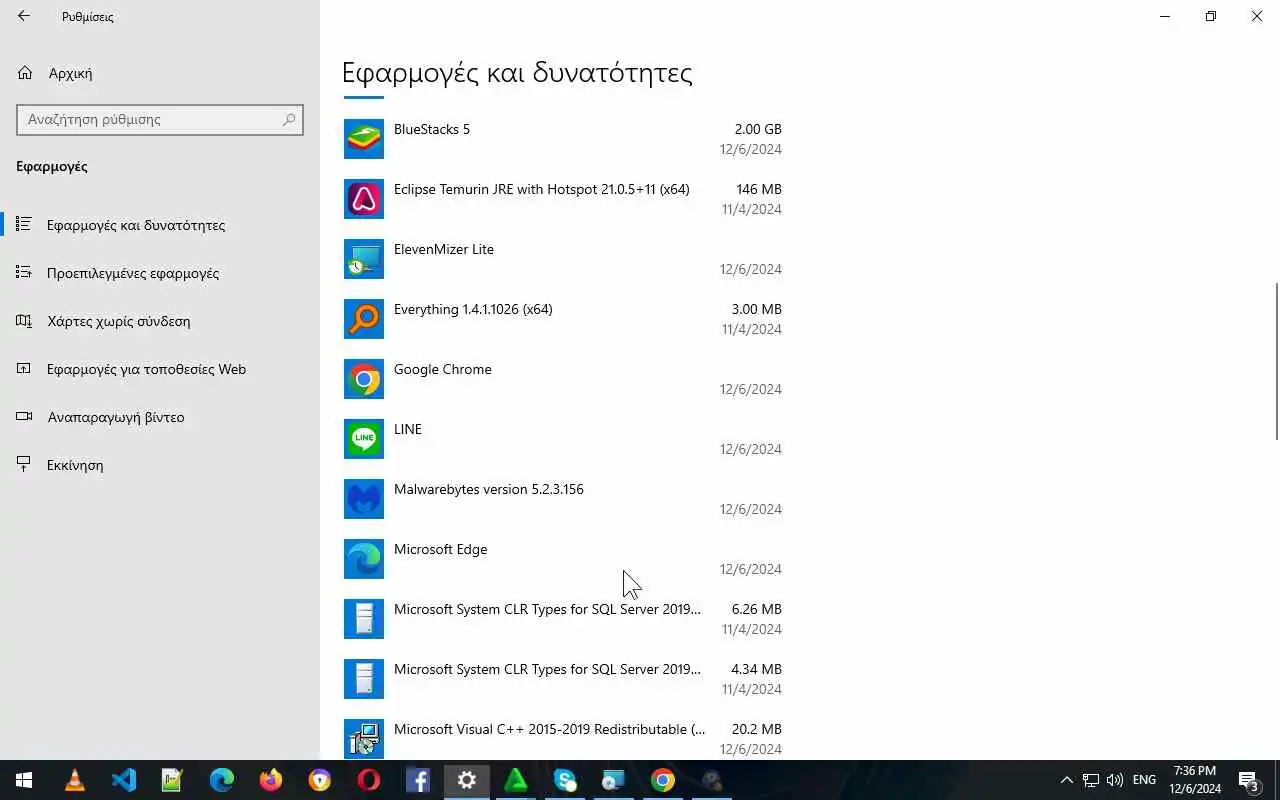Viewport: 1280px width, 800px height.
Task: Click the 6.26 MB size value
Action: click(x=757, y=609)
